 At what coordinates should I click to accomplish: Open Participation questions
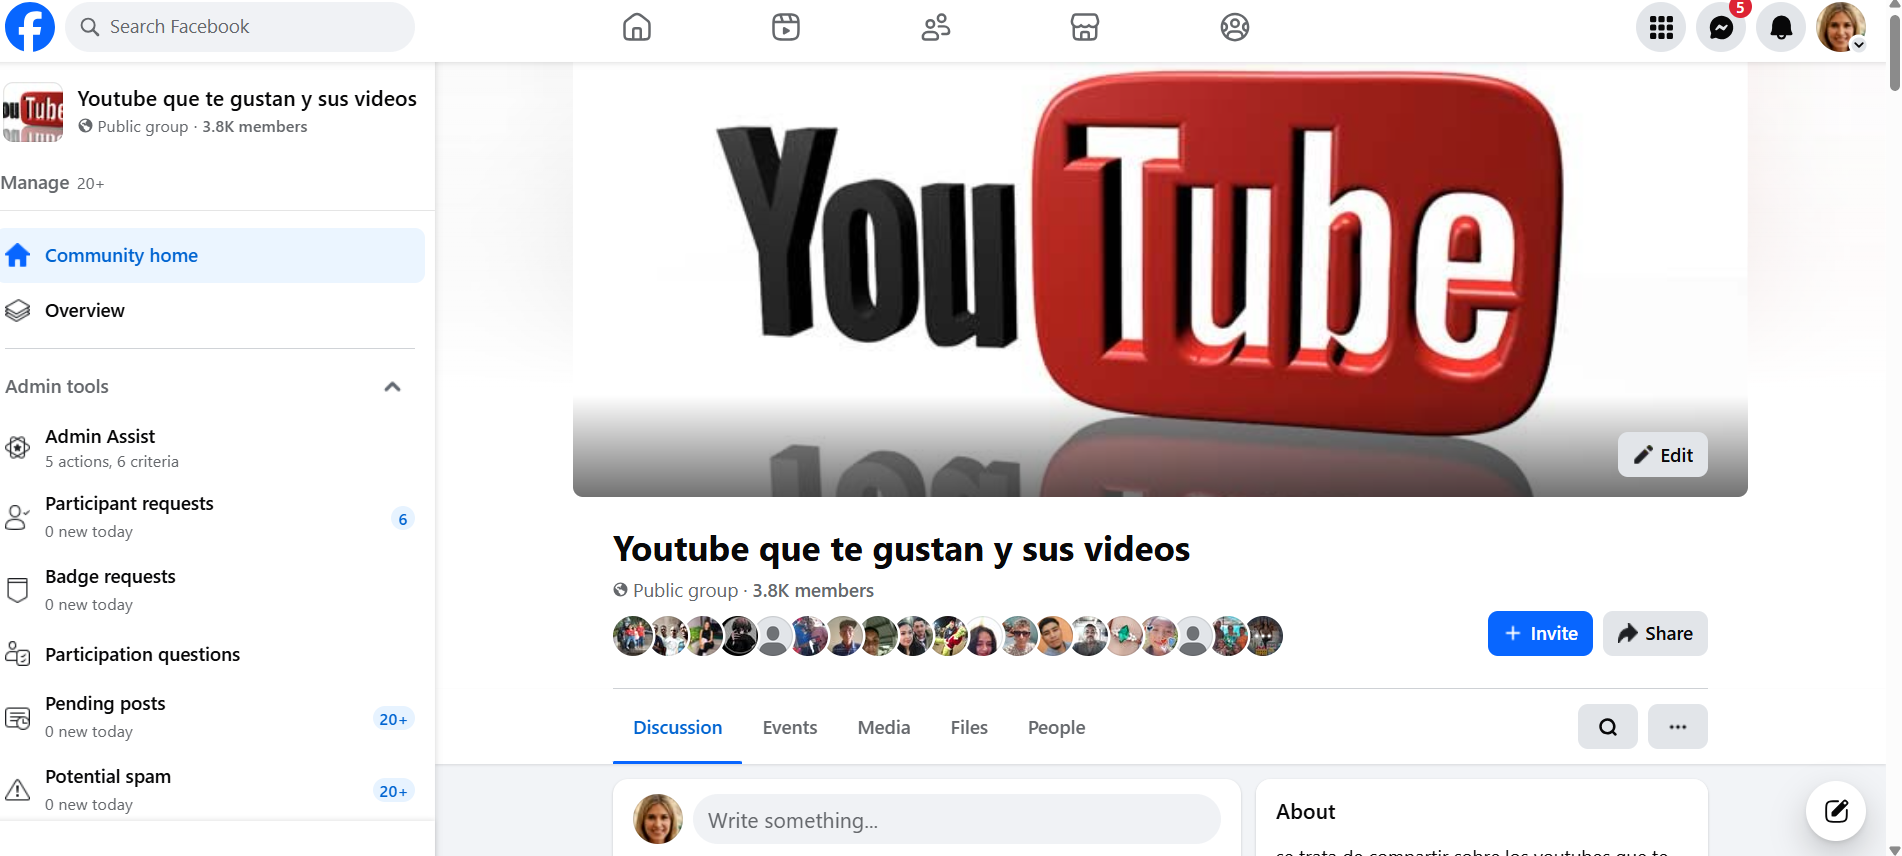coord(212,654)
